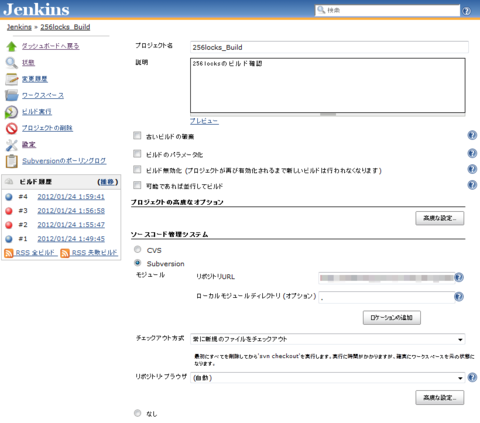Click the RSS icon for failed builds
This screenshot has width=480, height=423.
coord(65,253)
